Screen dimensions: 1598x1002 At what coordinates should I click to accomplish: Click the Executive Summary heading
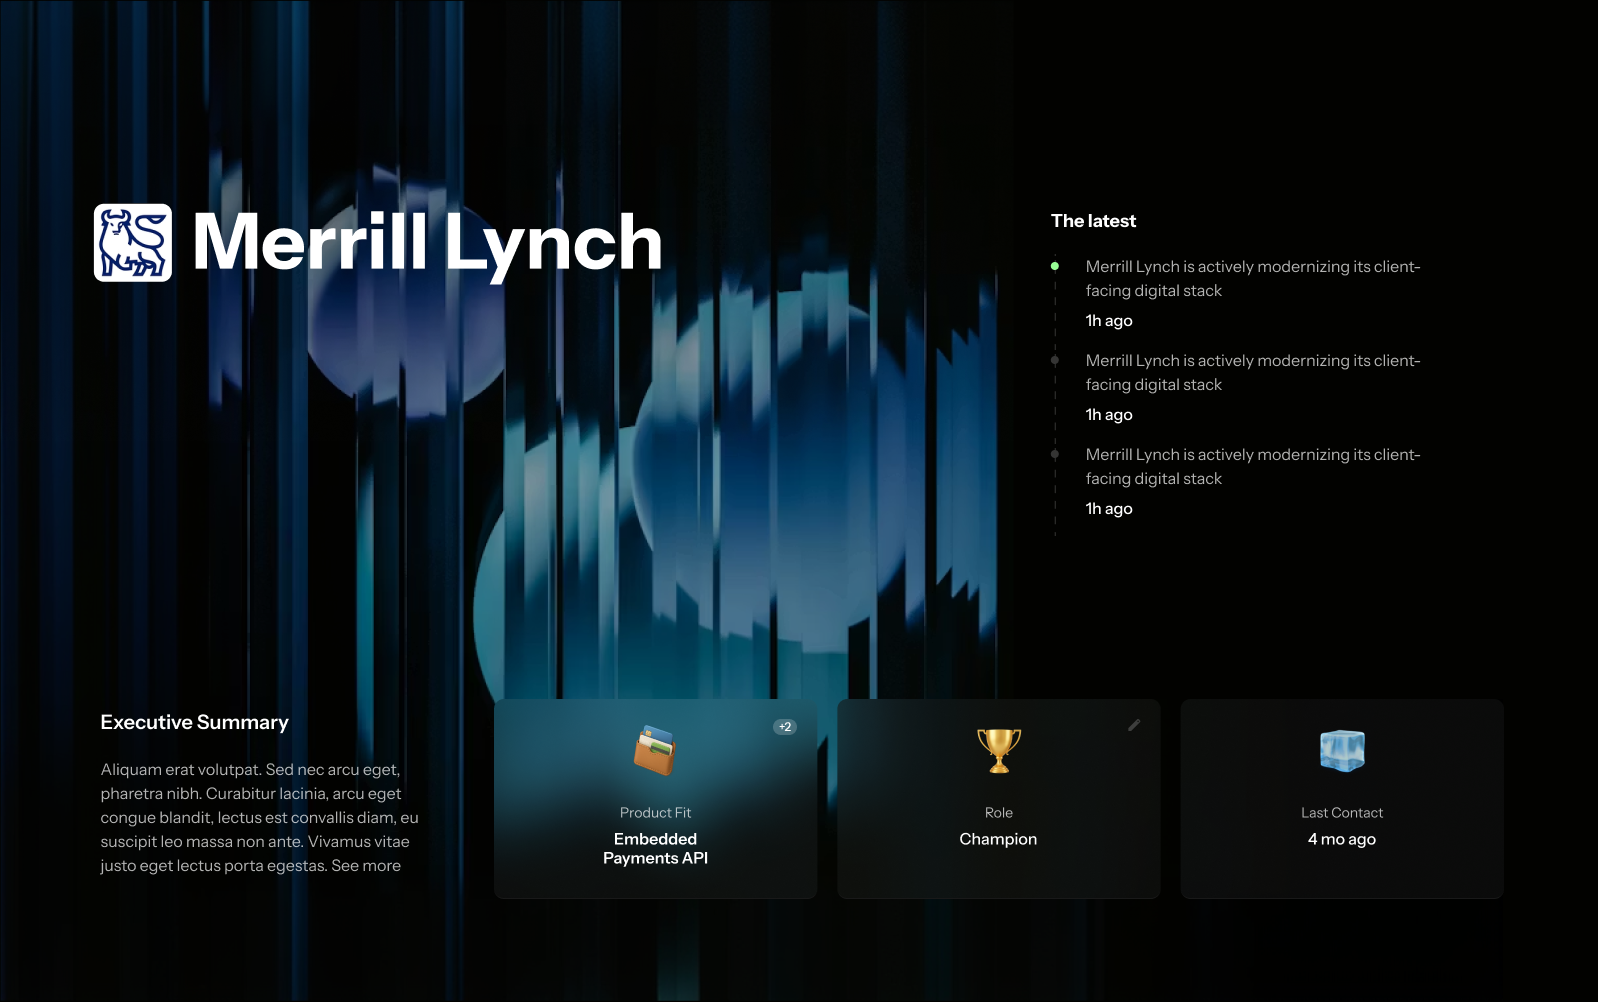194,722
